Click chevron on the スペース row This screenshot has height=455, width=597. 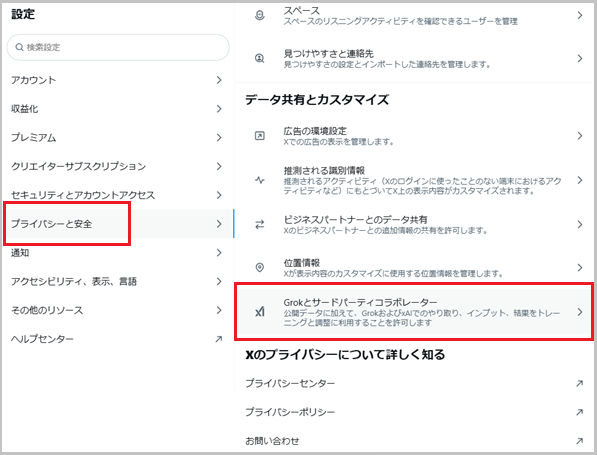(x=580, y=16)
